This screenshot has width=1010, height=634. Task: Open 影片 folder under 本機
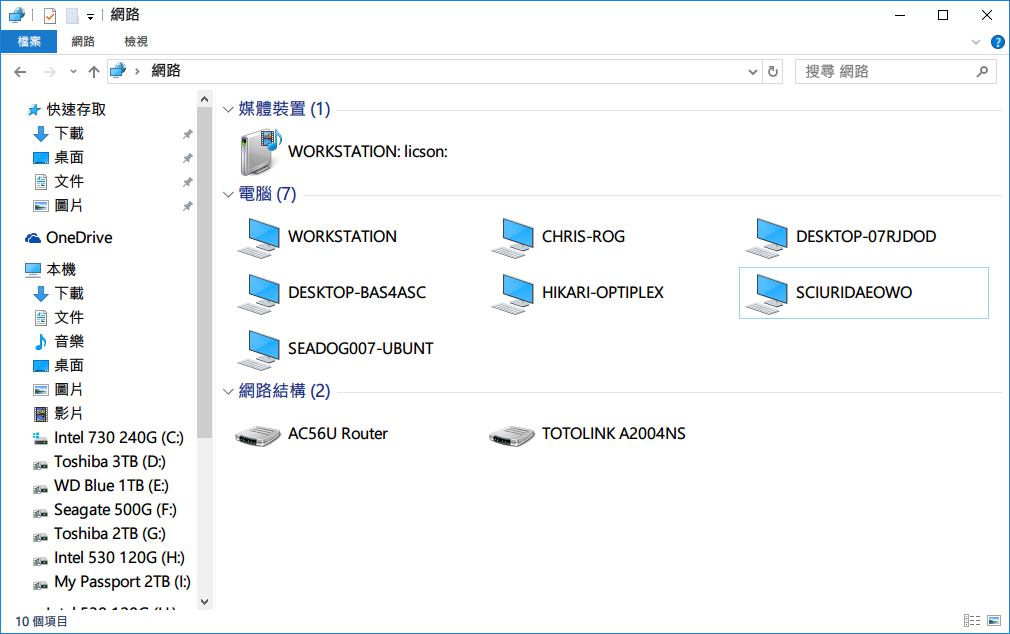tap(58, 414)
